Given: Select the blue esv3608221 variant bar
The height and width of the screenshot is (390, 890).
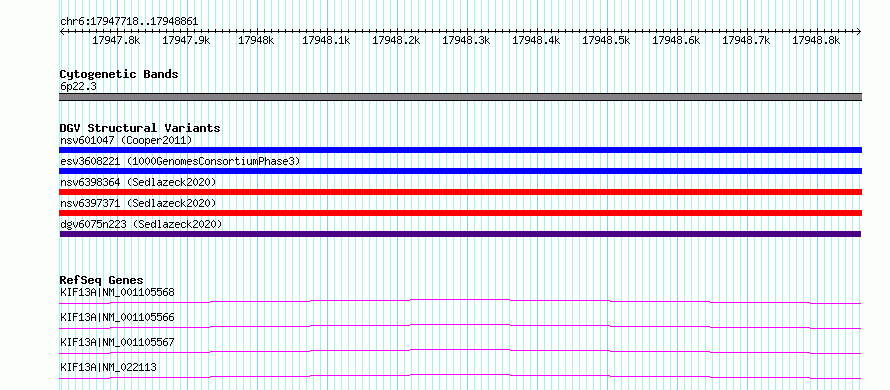Looking at the screenshot, I should click(x=460, y=171).
